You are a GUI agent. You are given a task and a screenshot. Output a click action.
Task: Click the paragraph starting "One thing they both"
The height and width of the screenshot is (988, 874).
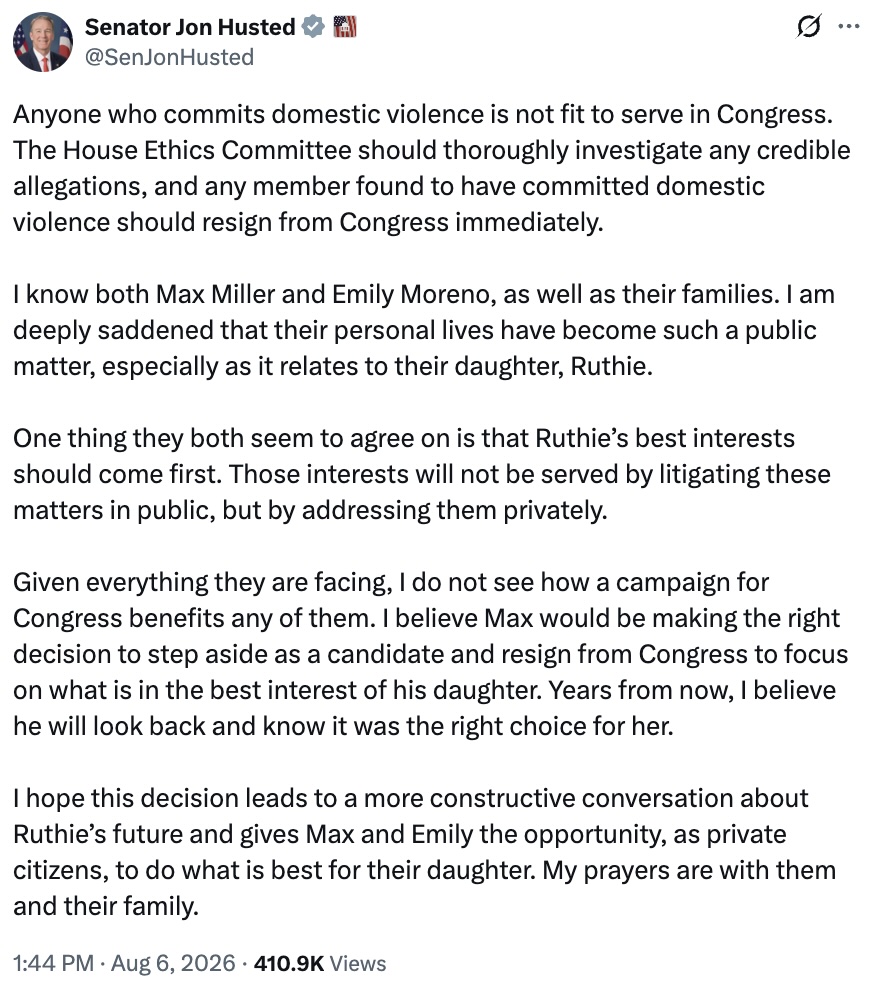point(422,474)
